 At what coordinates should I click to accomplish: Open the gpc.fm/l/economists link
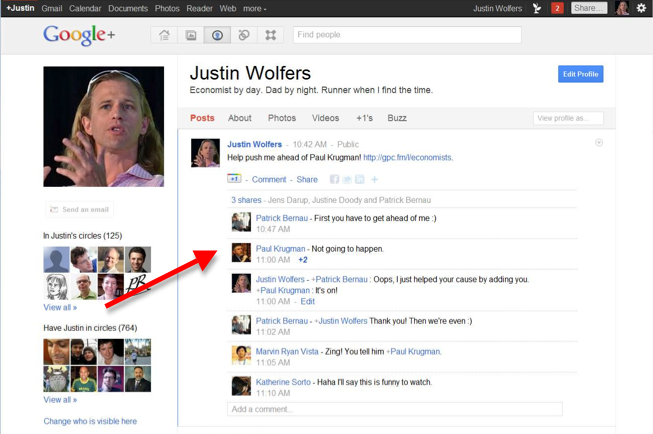click(408, 157)
